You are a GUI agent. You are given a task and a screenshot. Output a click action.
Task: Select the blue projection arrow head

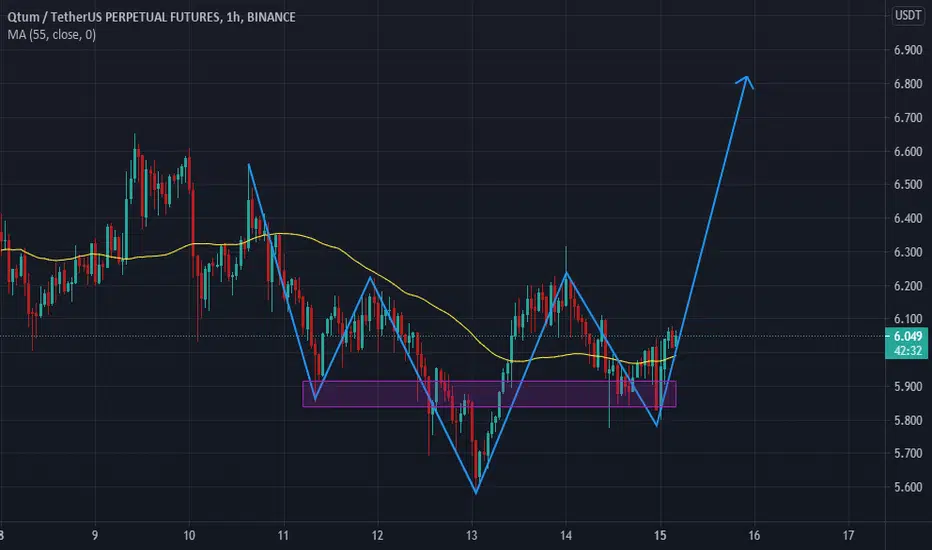[x=746, y=82]
